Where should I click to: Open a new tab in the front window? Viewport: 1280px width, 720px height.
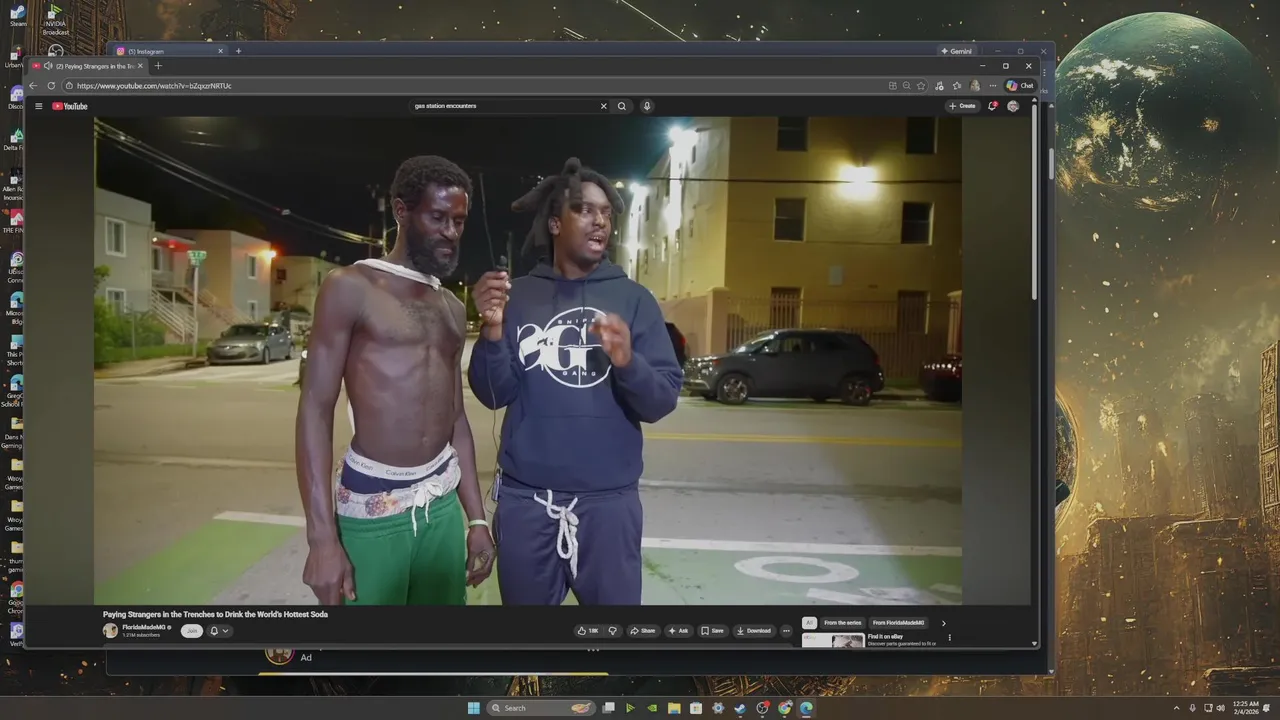point(157,66)
